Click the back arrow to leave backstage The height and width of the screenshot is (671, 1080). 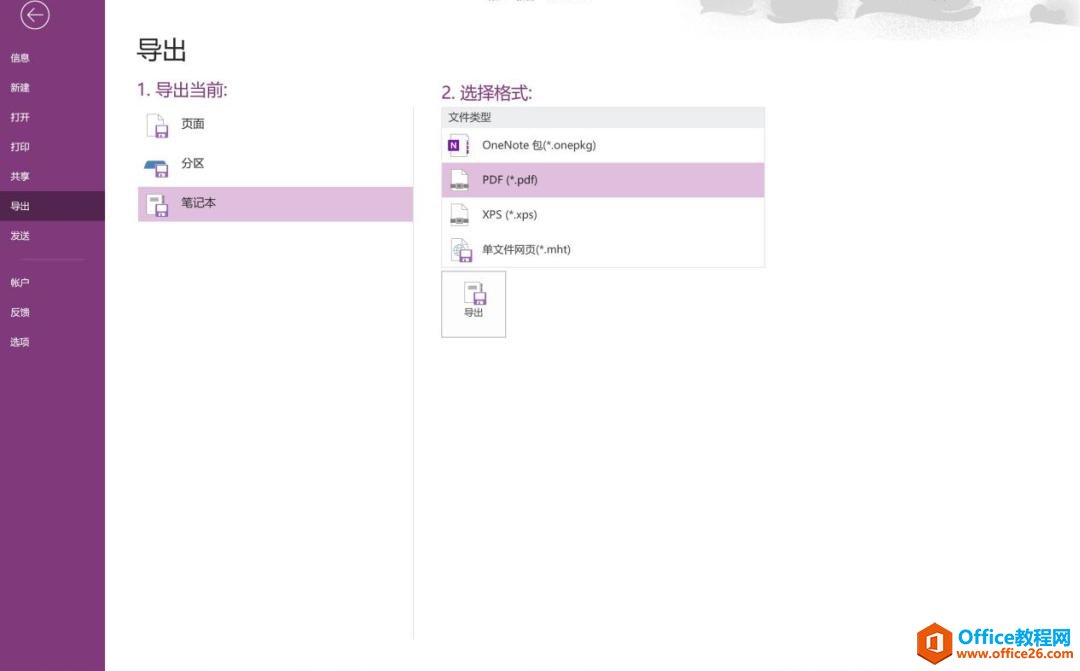[36, 16]
